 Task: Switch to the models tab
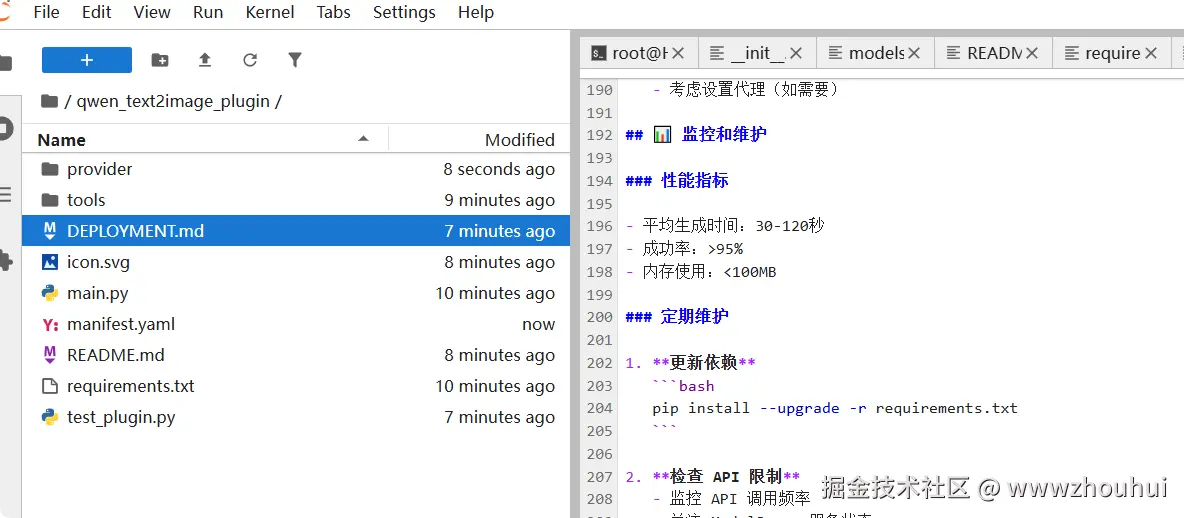[x=876, y=53]
